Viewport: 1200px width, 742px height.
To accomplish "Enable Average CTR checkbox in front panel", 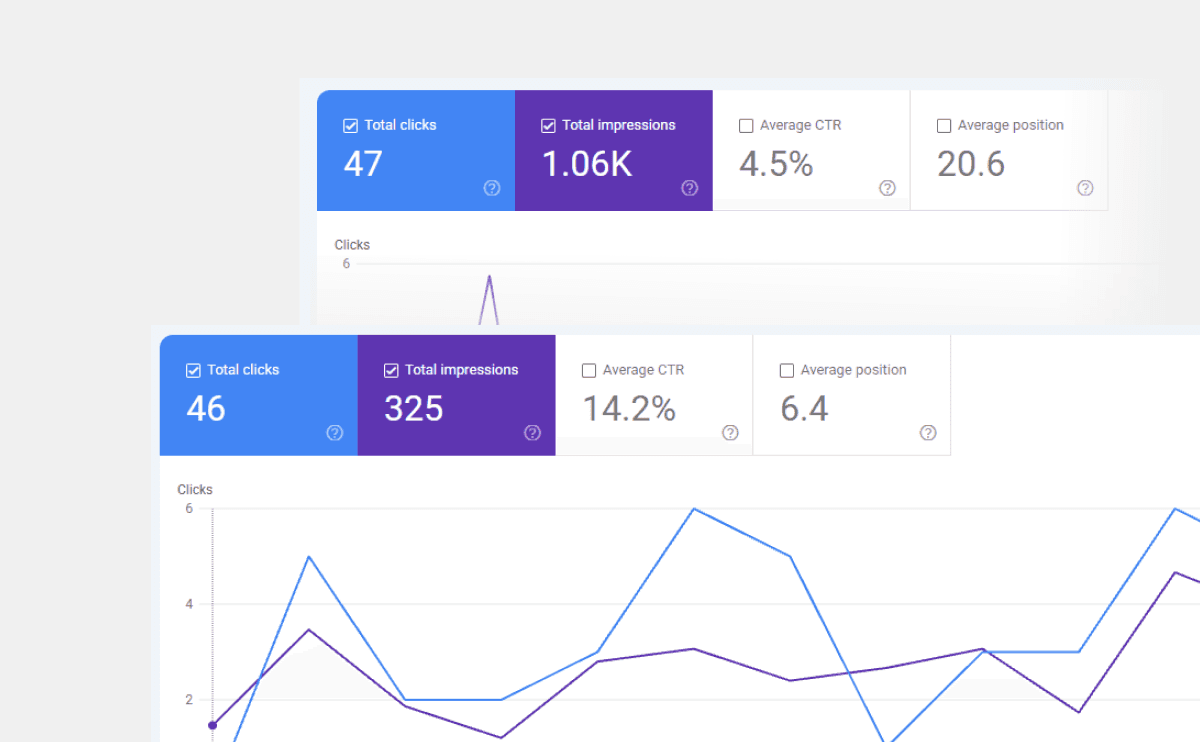I will [x=589, y=371].
